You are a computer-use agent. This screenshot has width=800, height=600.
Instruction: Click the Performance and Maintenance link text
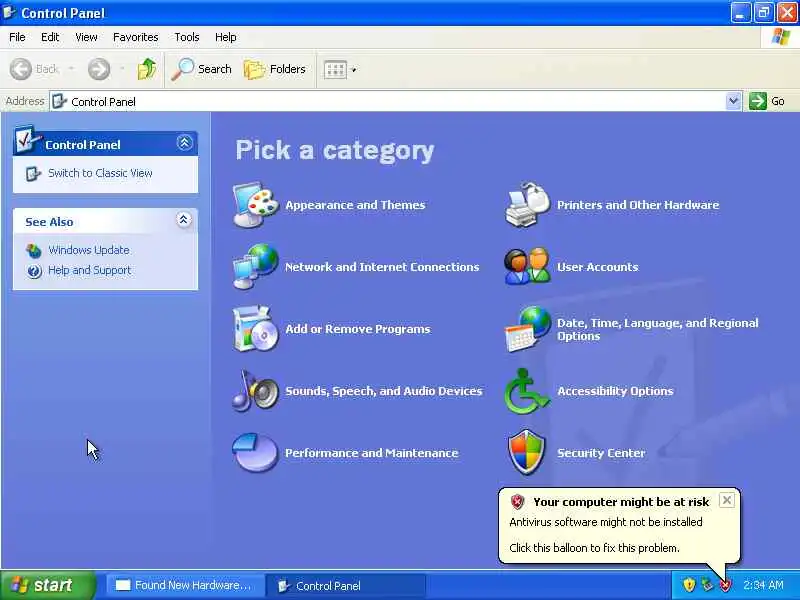(x=371, y=453)
